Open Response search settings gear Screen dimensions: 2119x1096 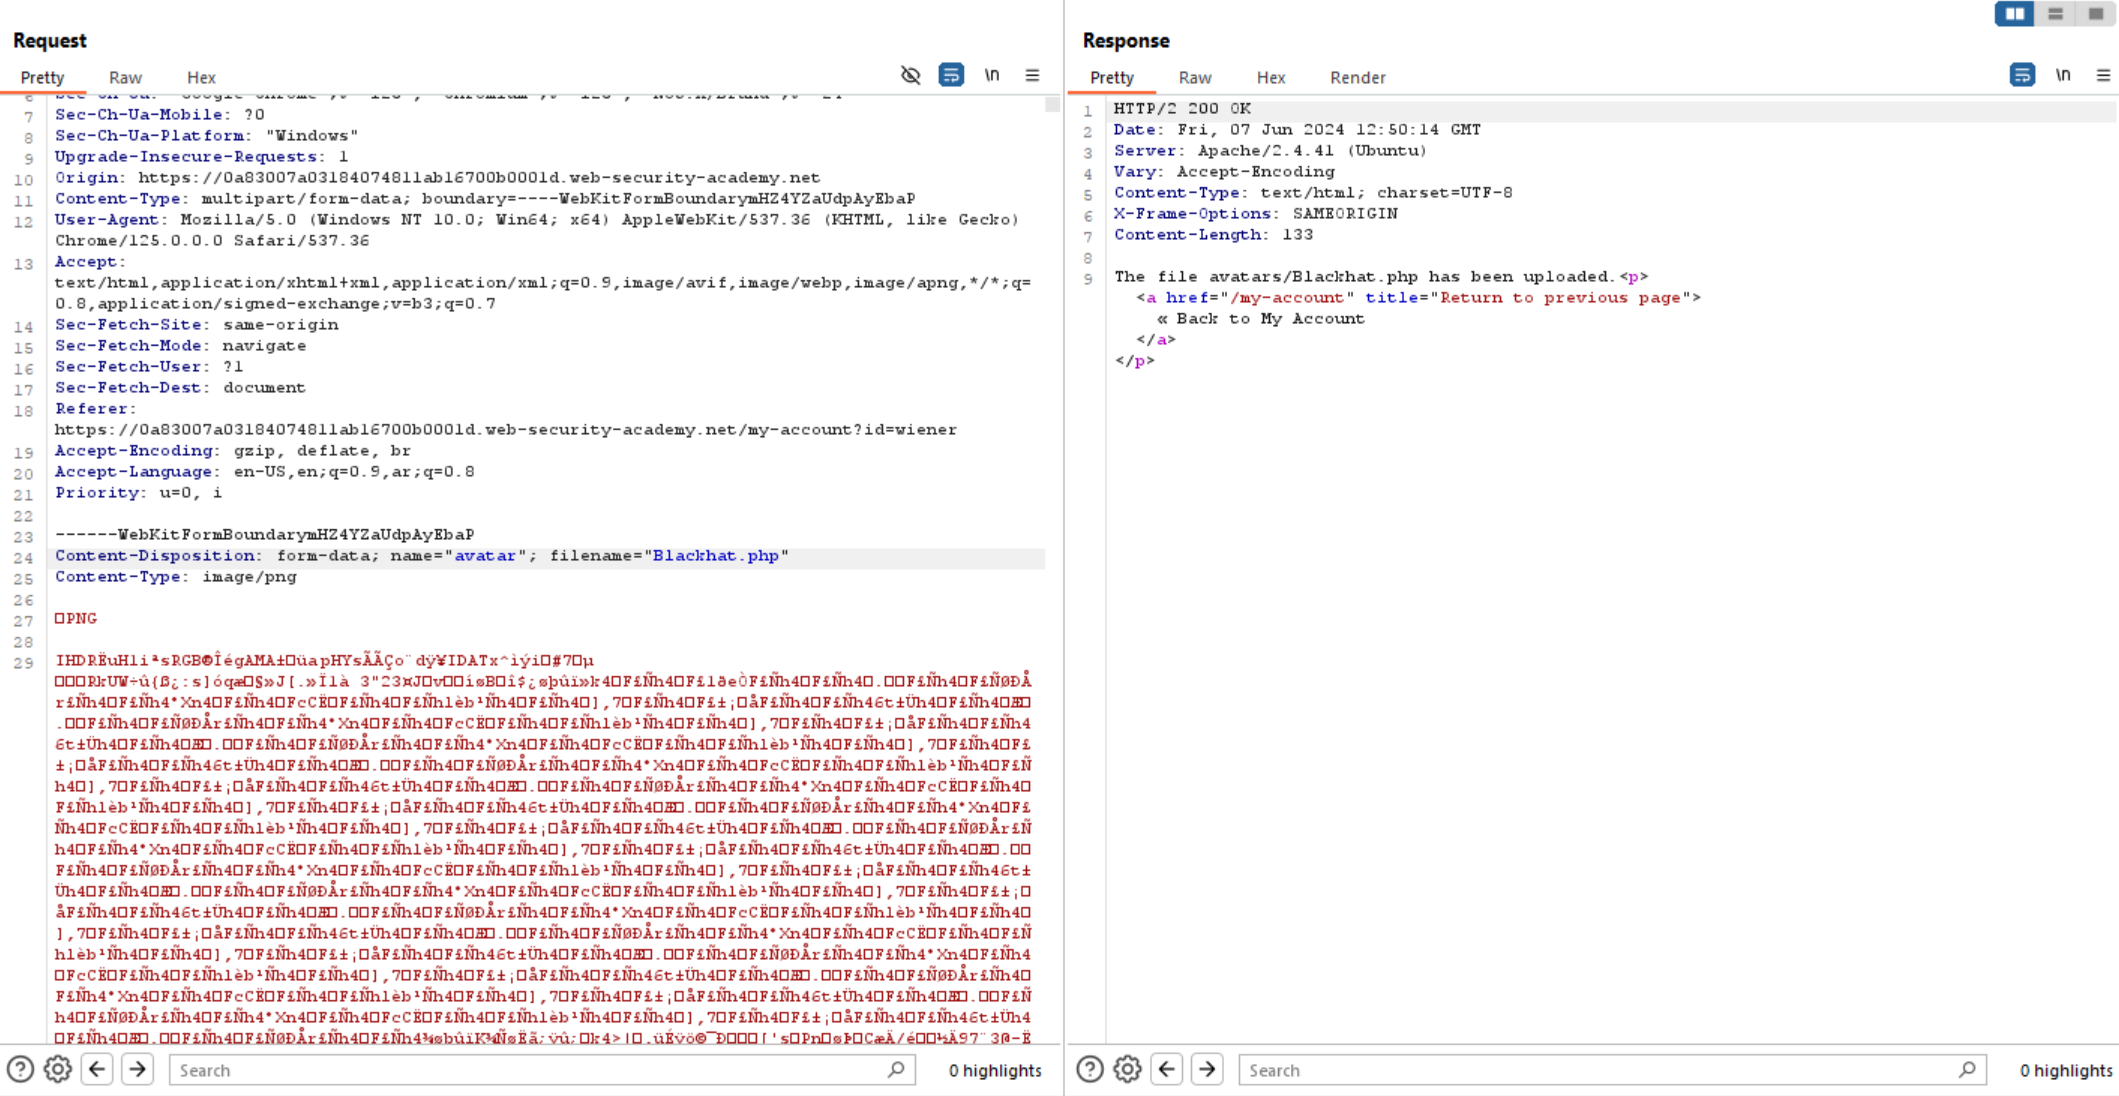(1128, 1069)
